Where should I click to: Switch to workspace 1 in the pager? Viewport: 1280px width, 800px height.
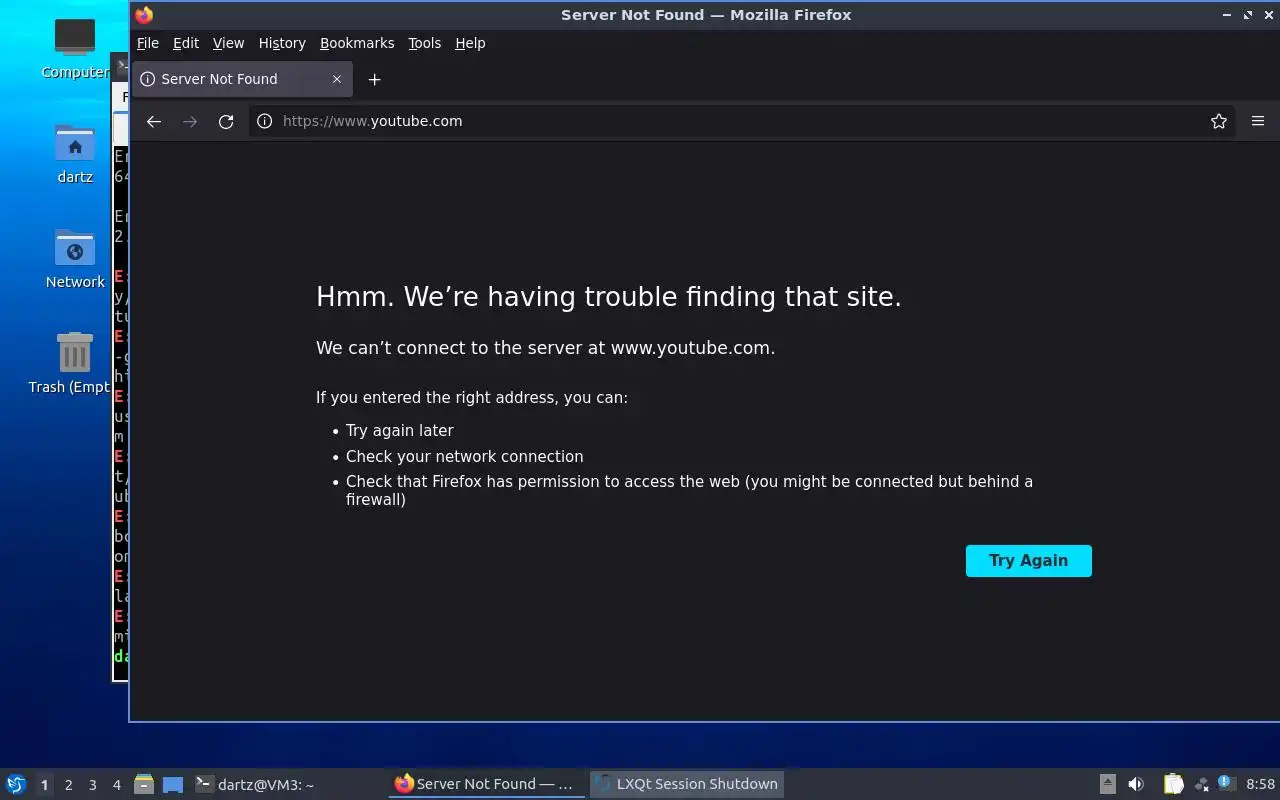[44, 785]
